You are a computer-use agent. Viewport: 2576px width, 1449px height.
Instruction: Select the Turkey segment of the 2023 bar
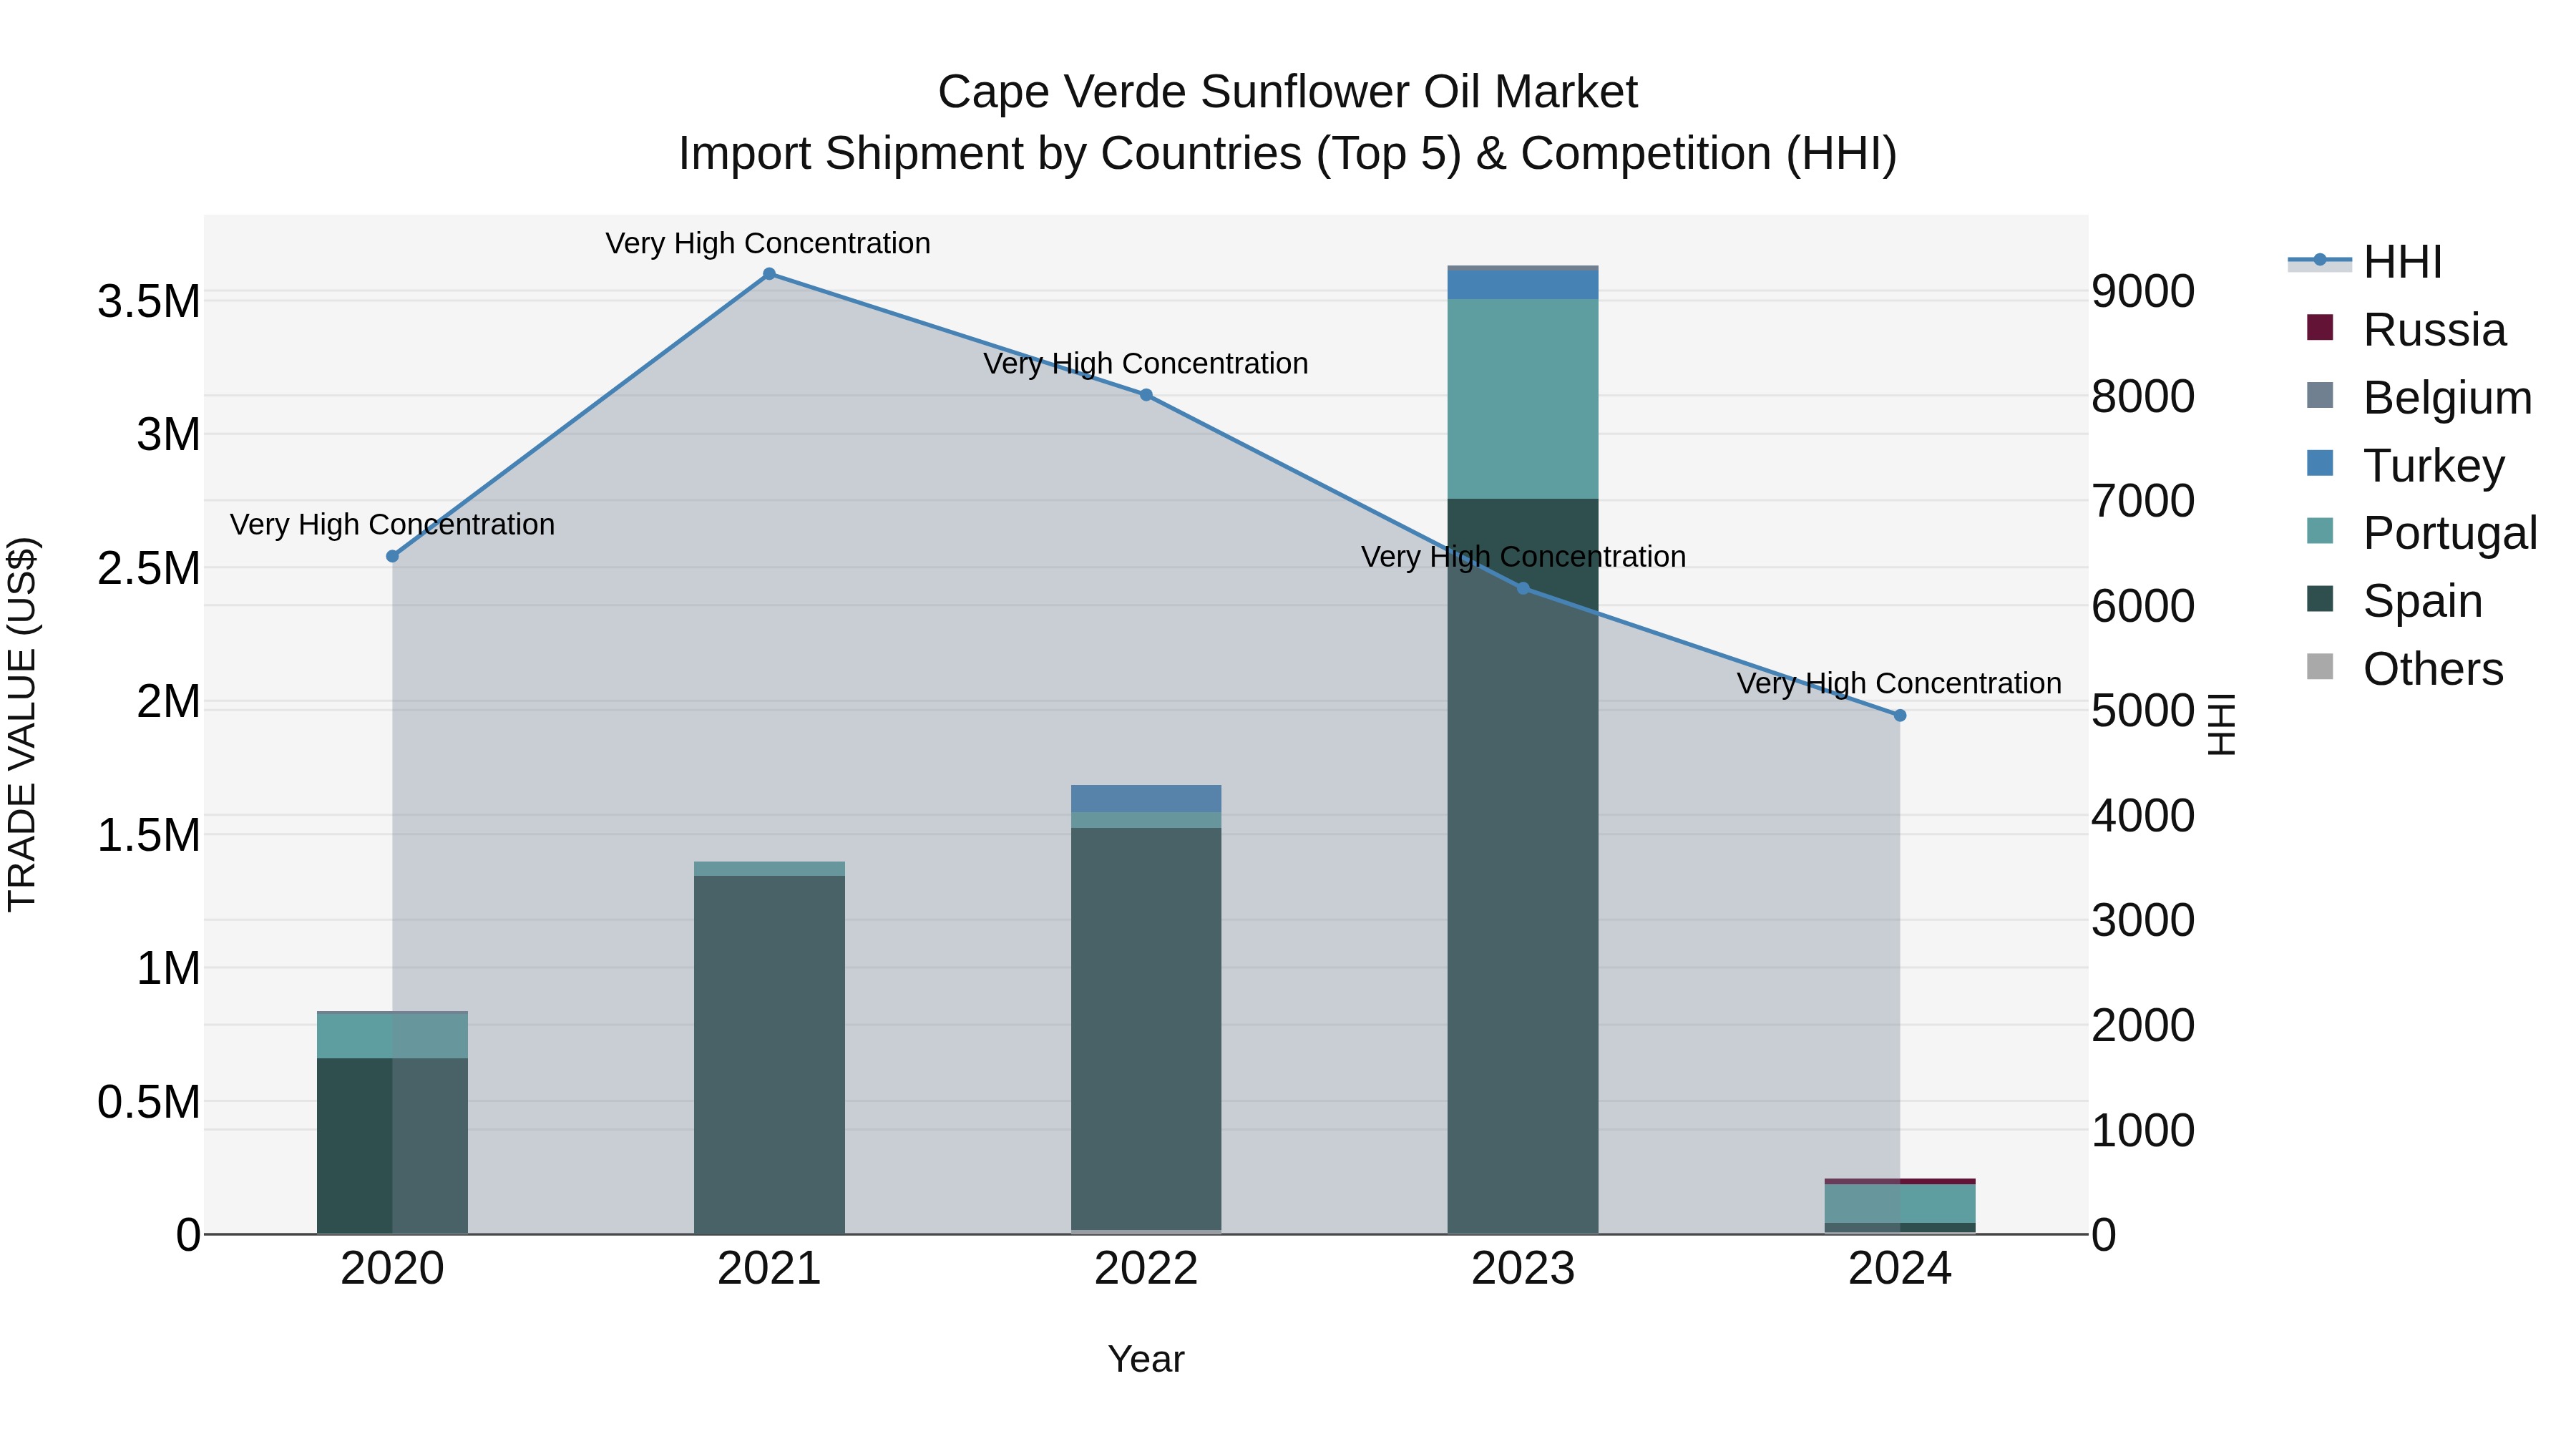pos(1523,285)
